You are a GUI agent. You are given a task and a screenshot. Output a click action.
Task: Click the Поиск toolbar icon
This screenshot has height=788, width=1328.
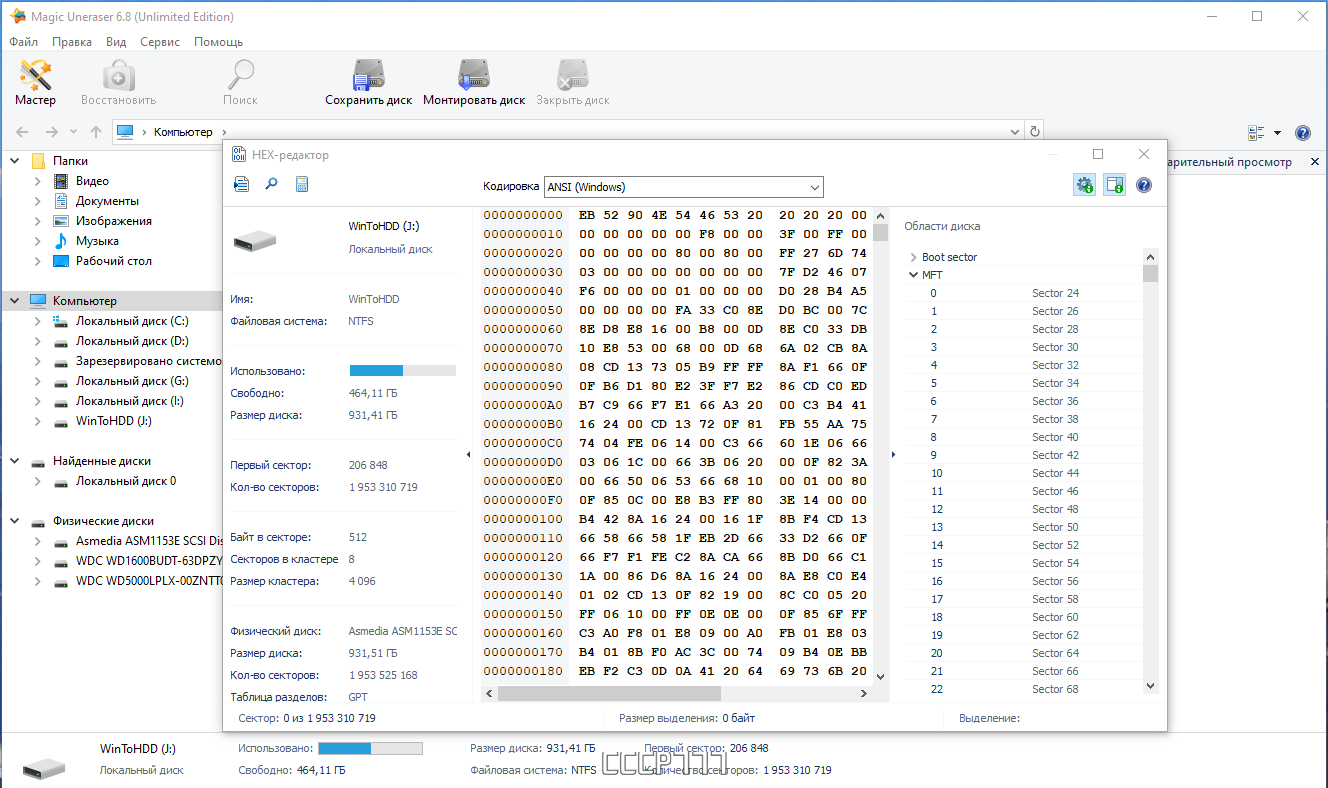(240, 82)
